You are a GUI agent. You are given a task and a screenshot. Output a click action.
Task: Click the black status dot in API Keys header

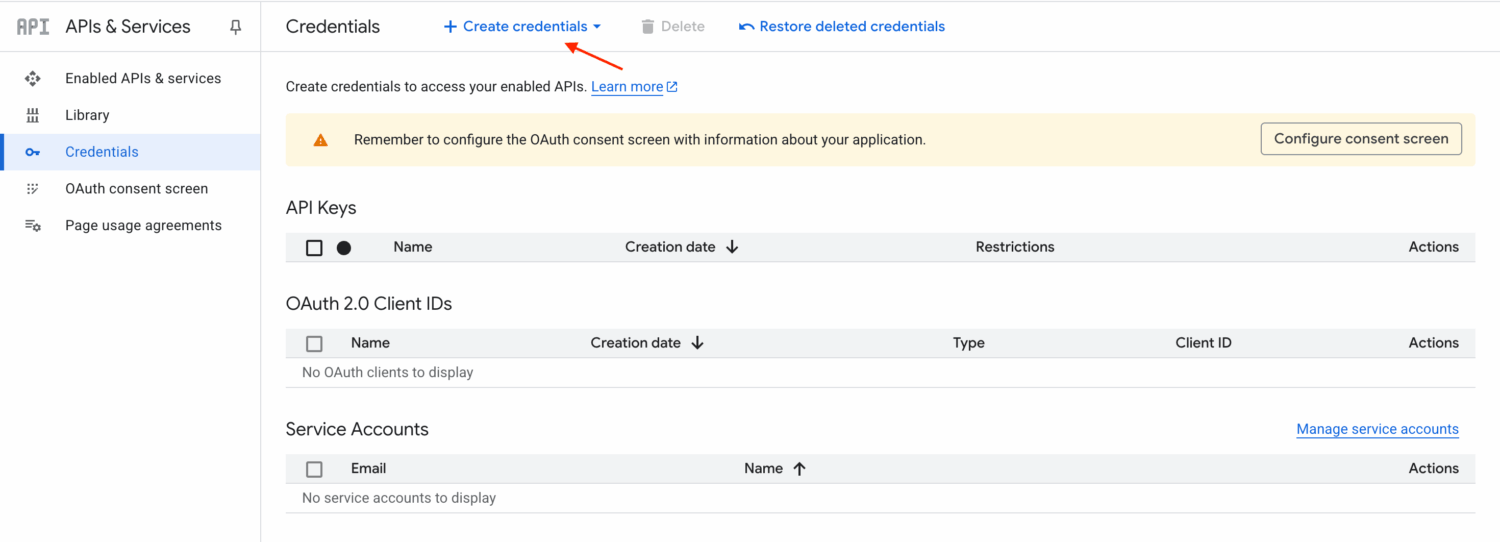click(344, 248)
